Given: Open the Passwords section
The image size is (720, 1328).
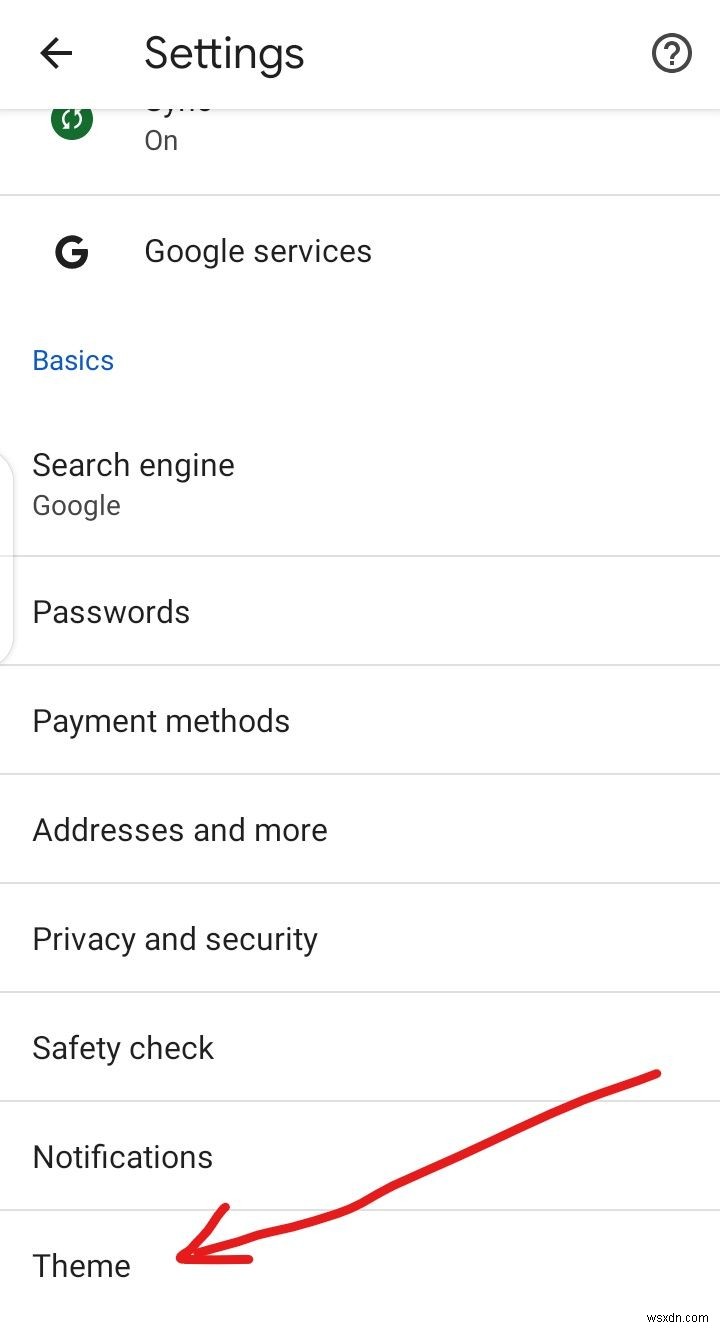Looking at the screenshot, I should click(111, 612).
